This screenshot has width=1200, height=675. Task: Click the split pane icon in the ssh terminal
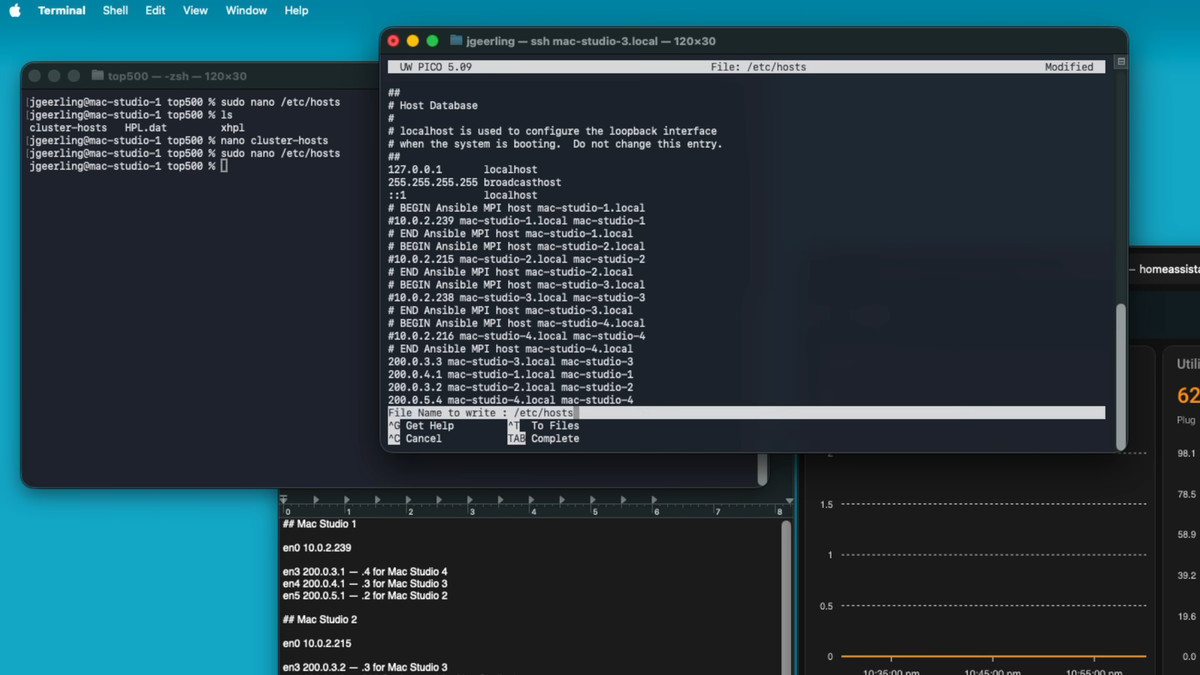[x=1120, y=62]
